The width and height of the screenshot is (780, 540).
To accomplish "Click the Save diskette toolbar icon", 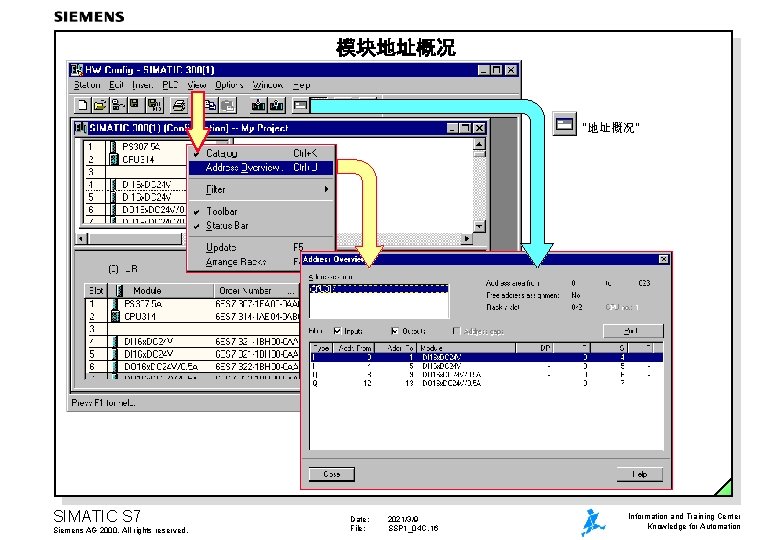I will 134,105.
